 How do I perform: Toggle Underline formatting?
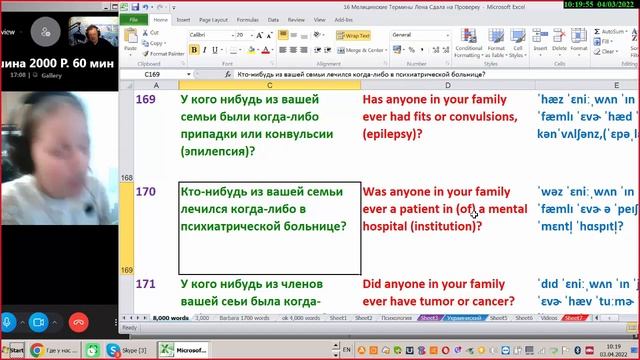click(214, 50)
